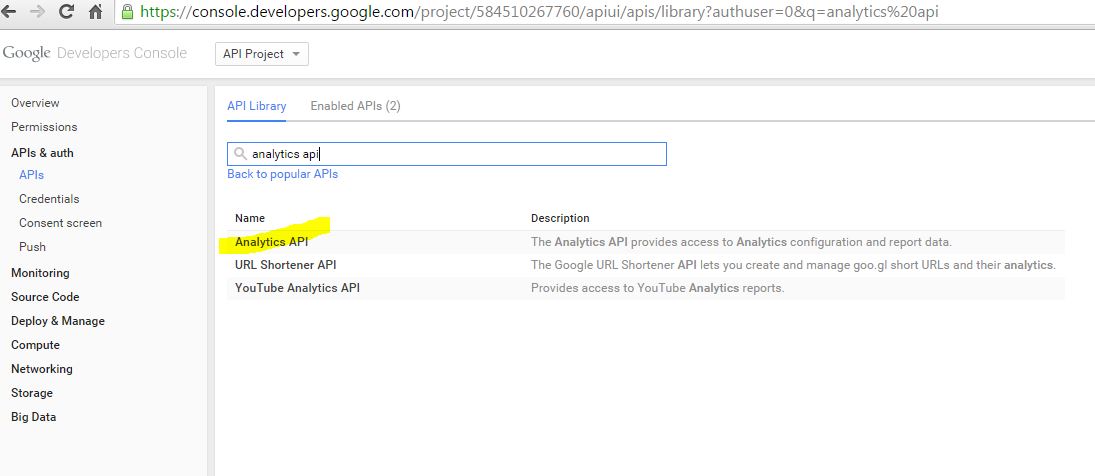Open the URL Shortener API entry
Screen dimensions: 1095x476
point(286,265)
